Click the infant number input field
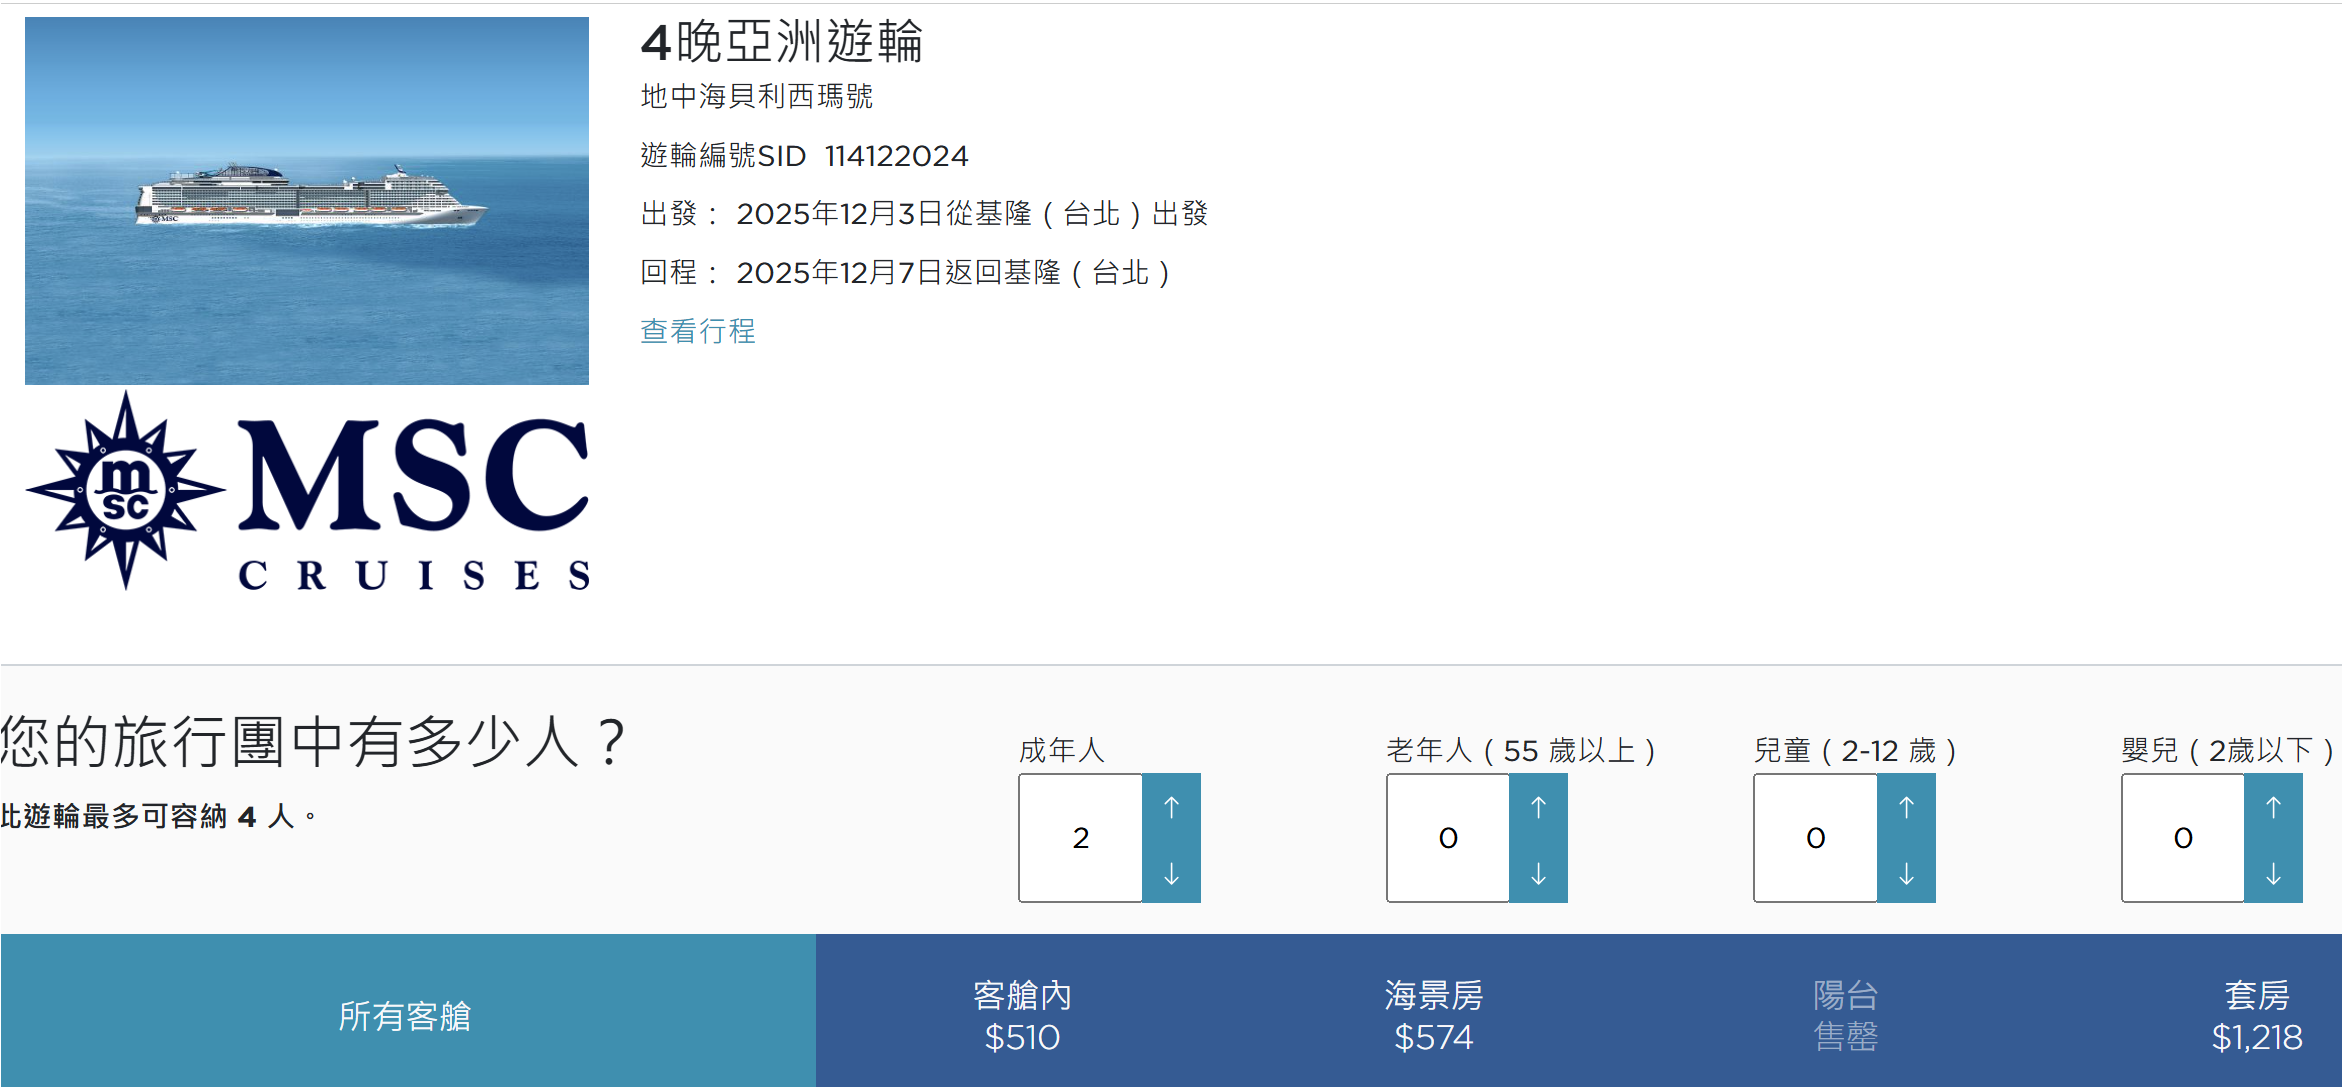 pos(2183,838)
